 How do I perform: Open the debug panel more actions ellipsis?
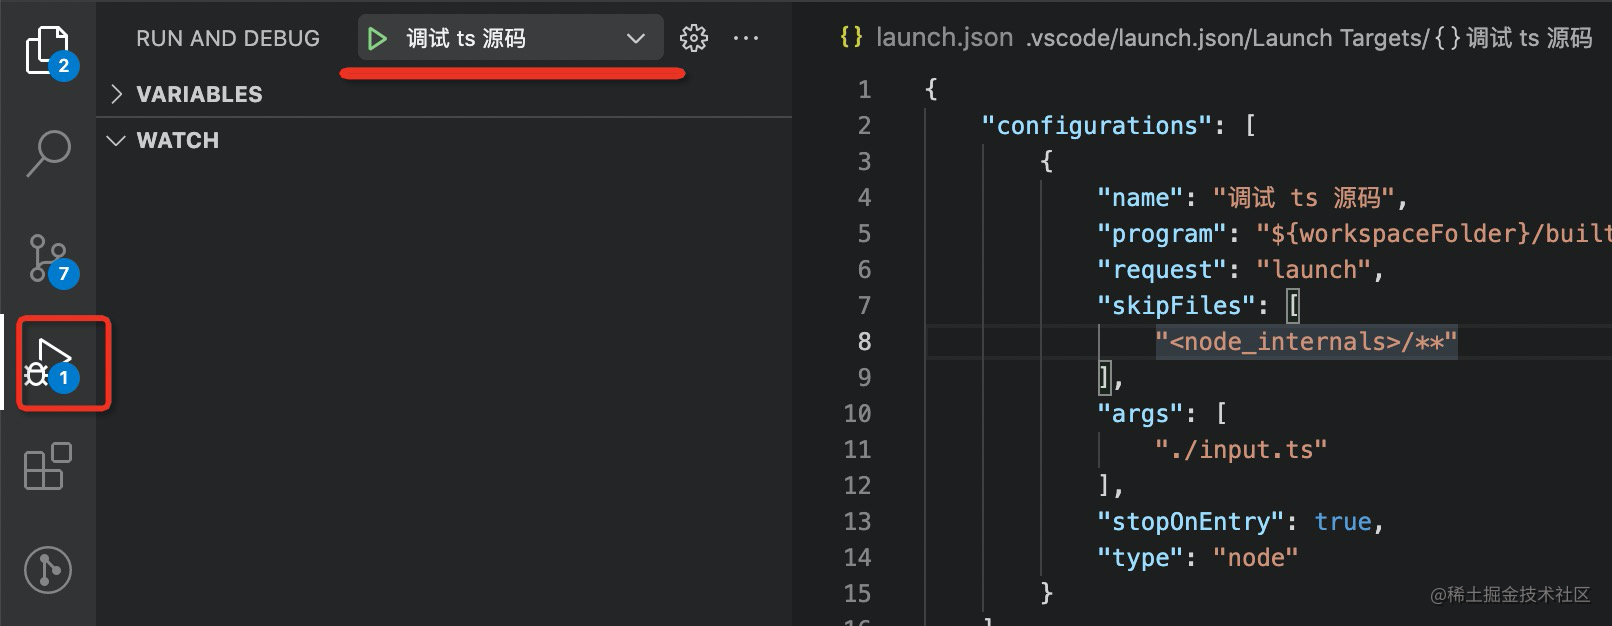click(746, 39)
